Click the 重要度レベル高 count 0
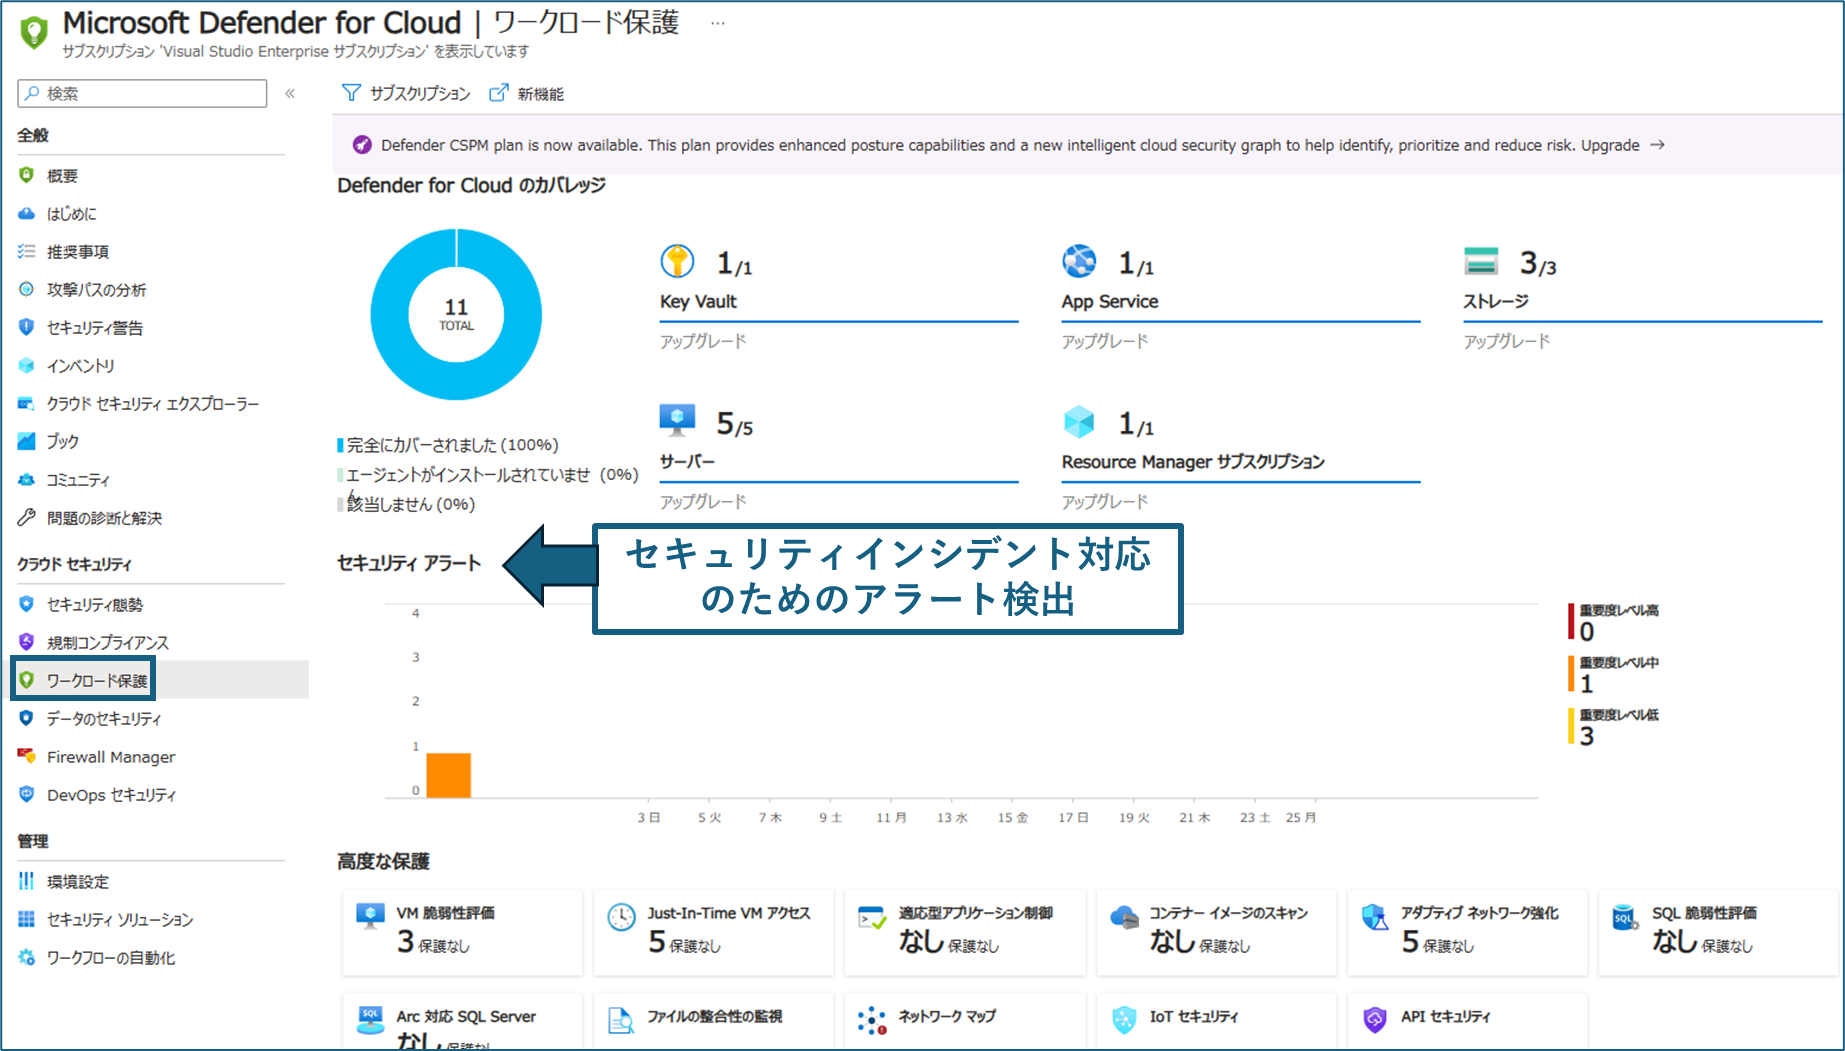 coord(1587,632)
